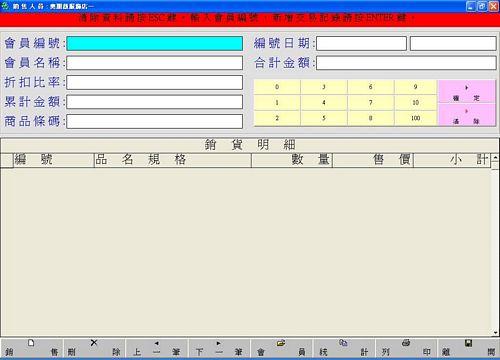Open the 會員 (member) folder button
500x360 pixels.
[282, 348]
